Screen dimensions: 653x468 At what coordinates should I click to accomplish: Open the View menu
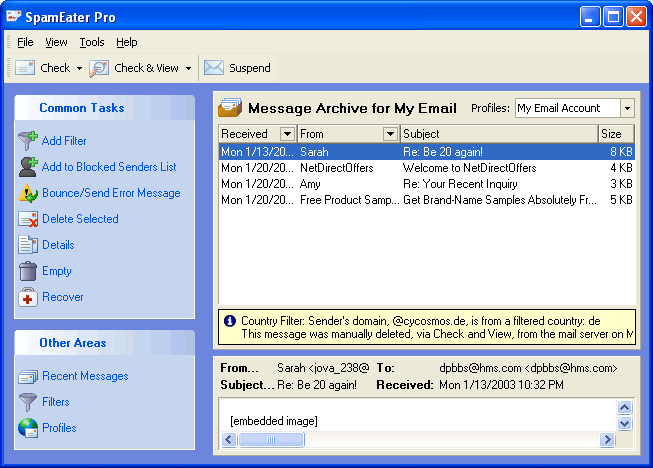pyautogui.click(x=56, y=42)
